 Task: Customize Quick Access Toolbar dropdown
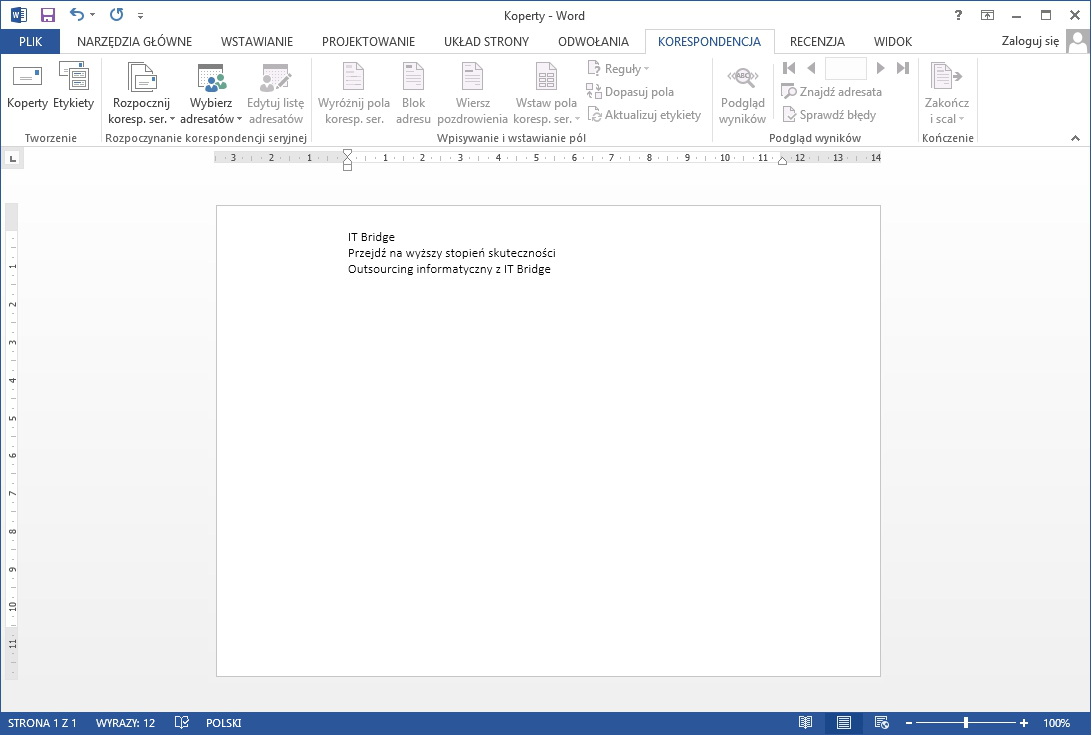pyautogui.click(x=141, y=15)
